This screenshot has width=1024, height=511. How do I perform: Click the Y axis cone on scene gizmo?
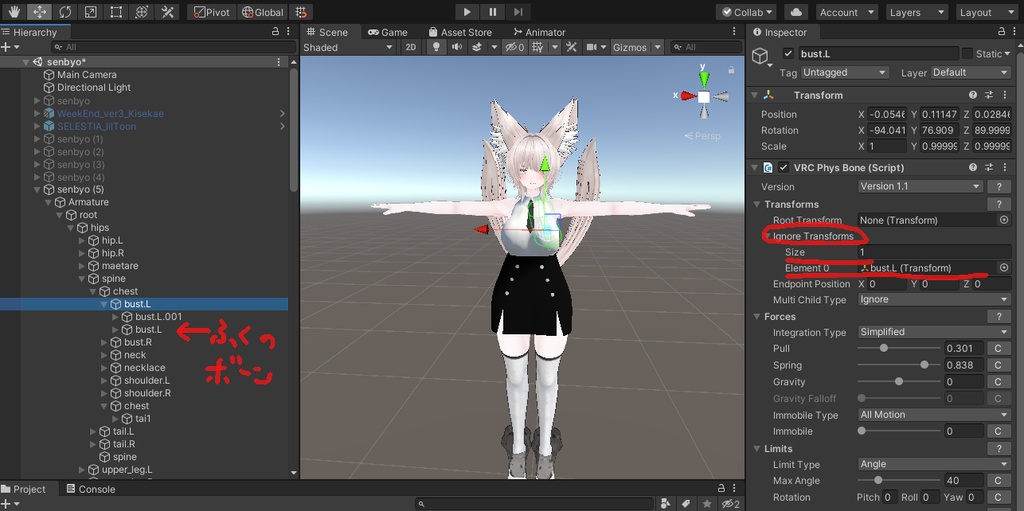coord(704,79)
